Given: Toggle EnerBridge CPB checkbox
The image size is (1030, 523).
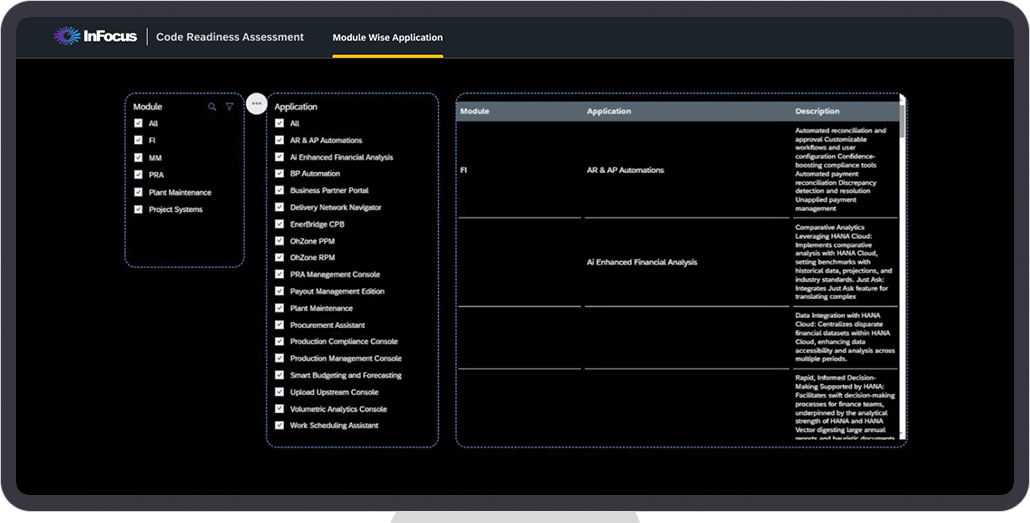Looking at the screenshot, I should pos(279,224).
